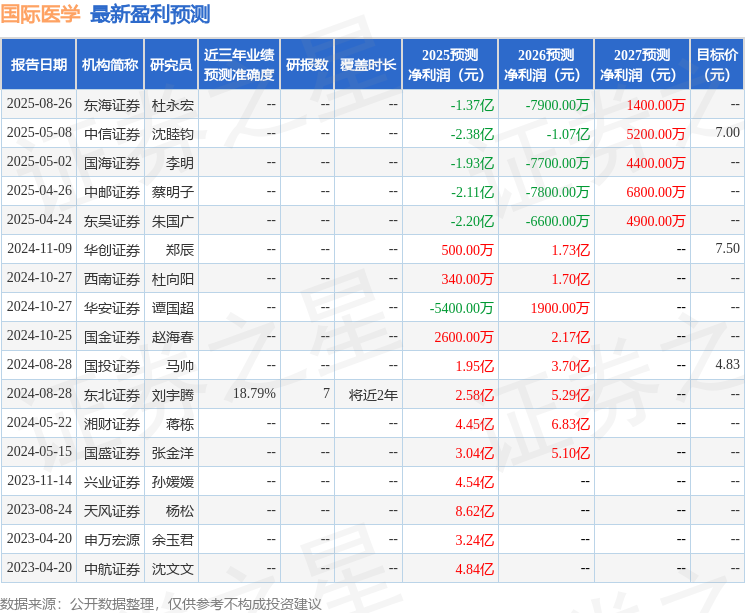Click the date 2024-05-15
This screenshot has width=745, height=613.
coord(39,451)
